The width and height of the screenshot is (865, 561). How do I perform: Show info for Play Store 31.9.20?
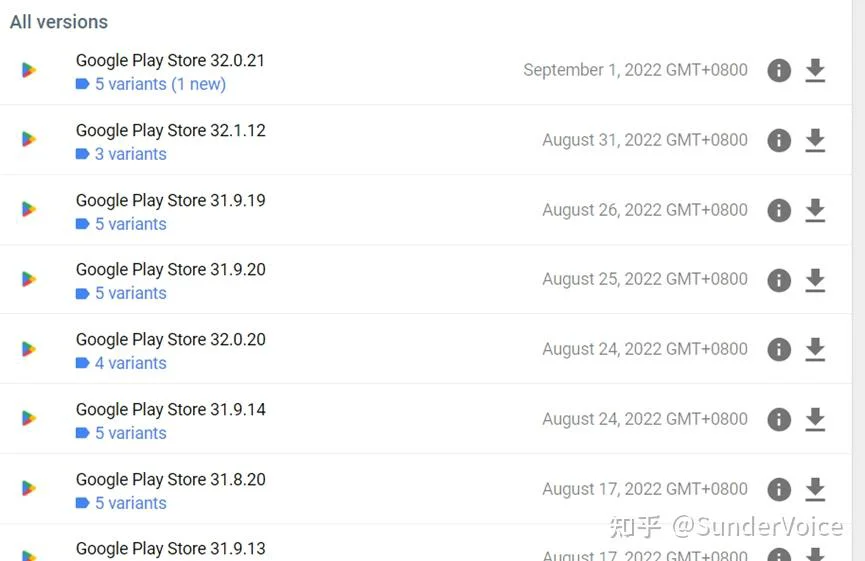click(x=779, y=280)
